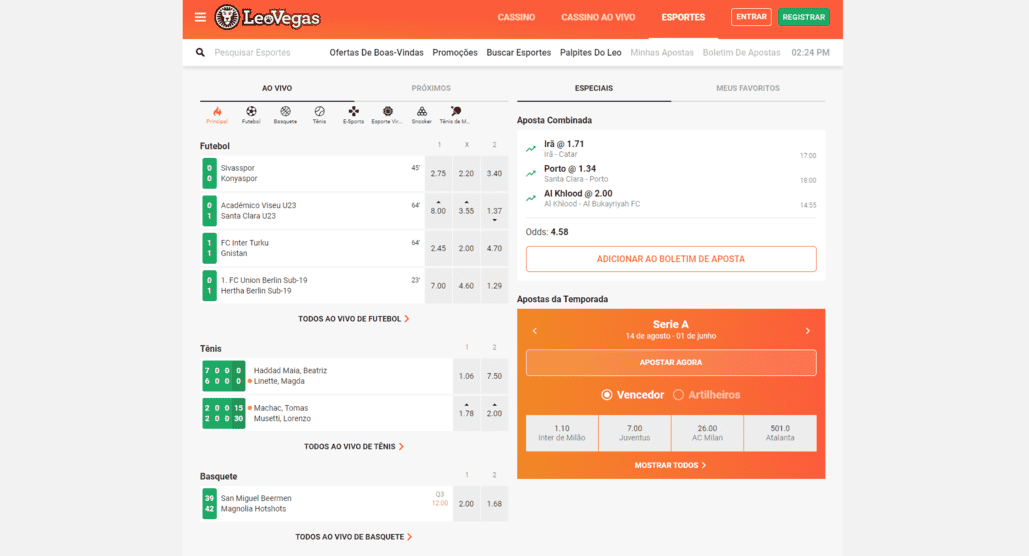Expand Todos ao vivo de Basquete
Screen dimensions: 1029x556
(x=354, y=537)
